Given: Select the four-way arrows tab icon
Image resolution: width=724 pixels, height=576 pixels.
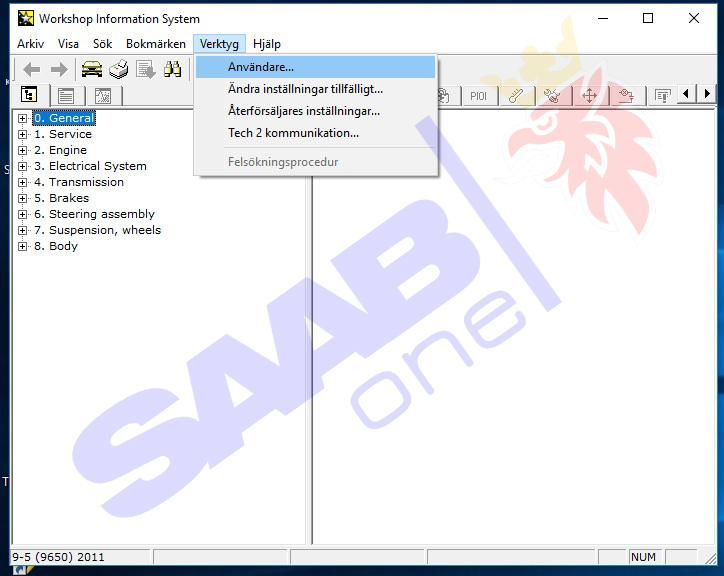Looking at the screenshot, I should tap(589, 96).
